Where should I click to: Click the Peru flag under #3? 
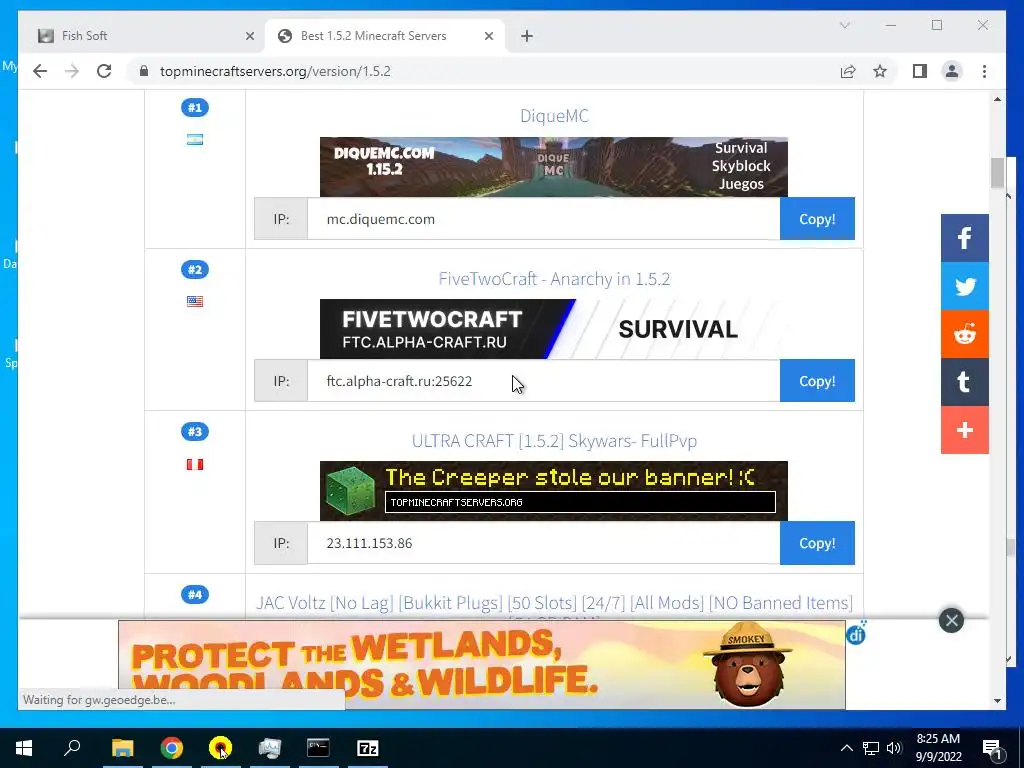click(195, 464)
